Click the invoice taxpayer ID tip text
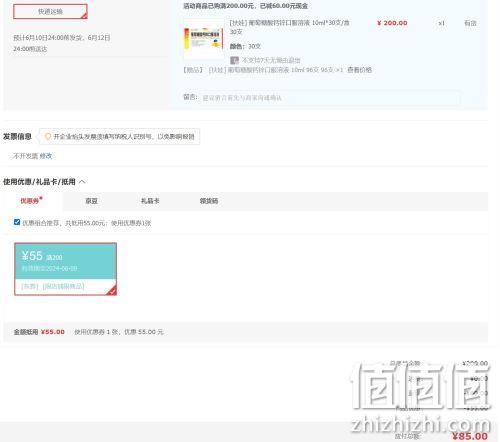Screen dimensions: 500x442 (x=124, y=137)
